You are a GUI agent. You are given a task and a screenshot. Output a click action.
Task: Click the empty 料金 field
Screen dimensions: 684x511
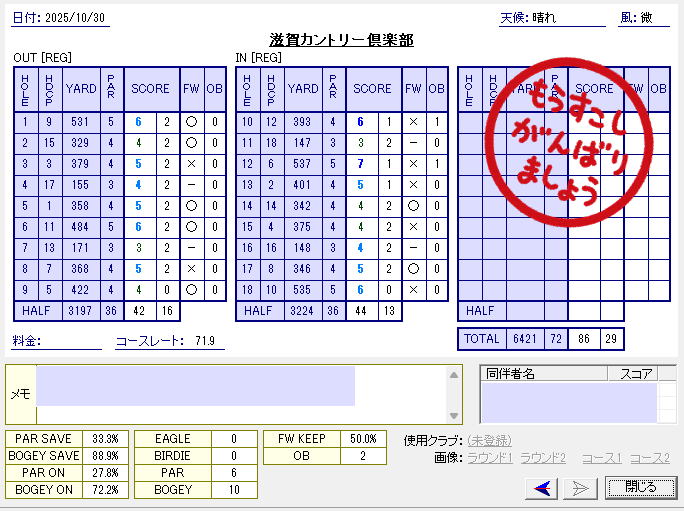(x=72, y=341)
